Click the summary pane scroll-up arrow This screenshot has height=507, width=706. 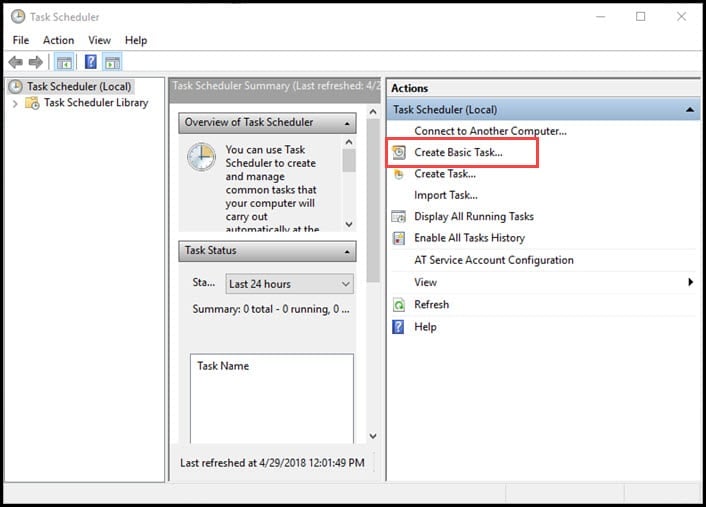[373, 112]
